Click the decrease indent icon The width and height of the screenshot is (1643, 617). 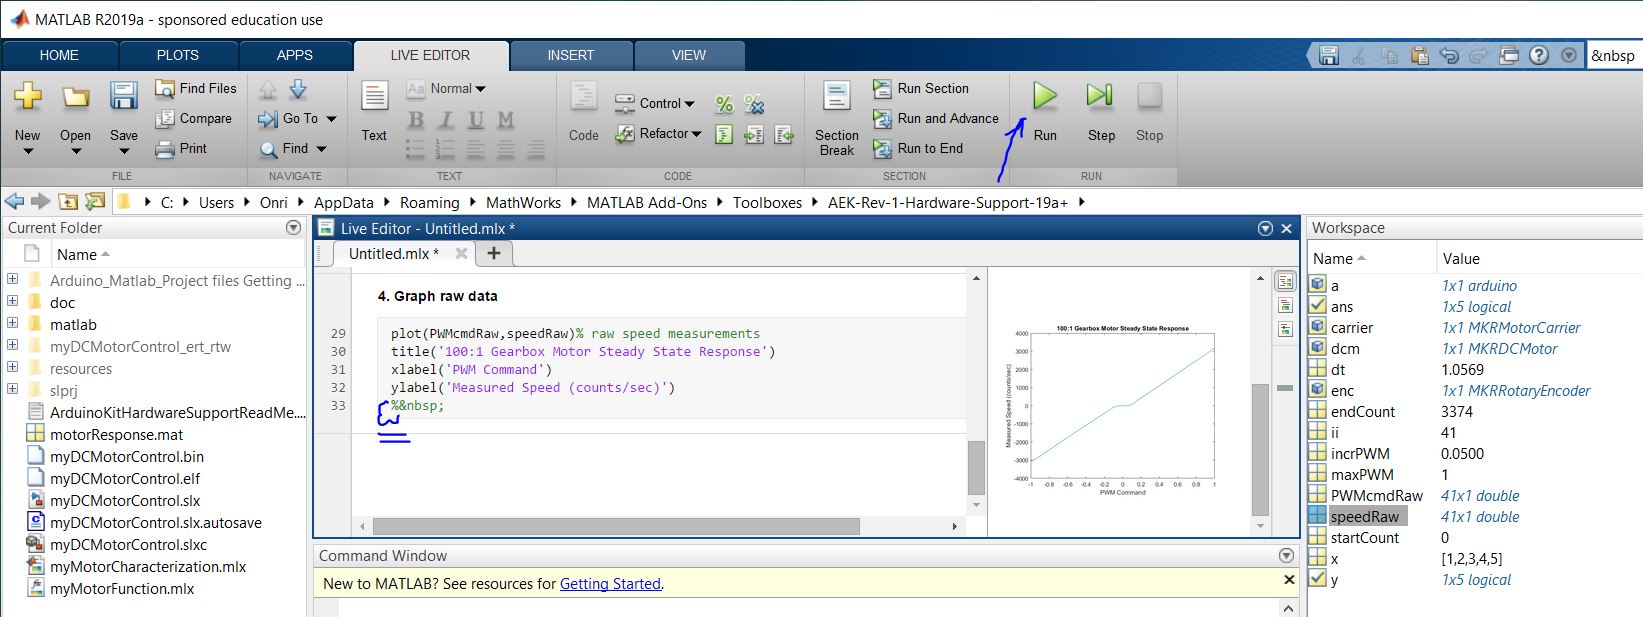pos(785,134)
